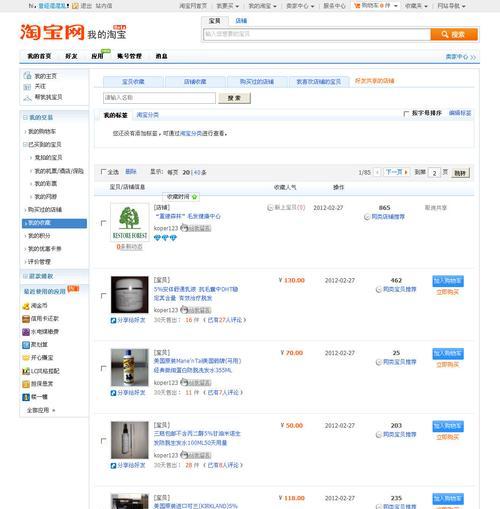Open 好友 in the main navigation

(x=71, y=56)
